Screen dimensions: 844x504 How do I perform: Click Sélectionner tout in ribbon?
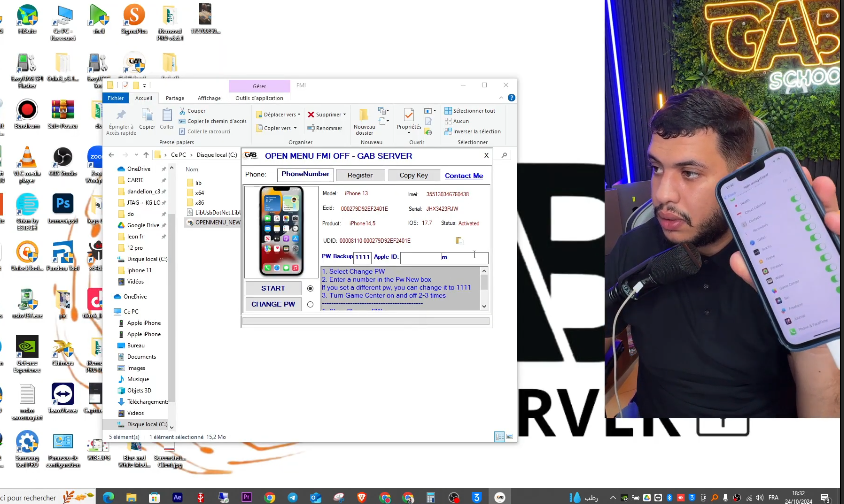[x=469, y=111]
